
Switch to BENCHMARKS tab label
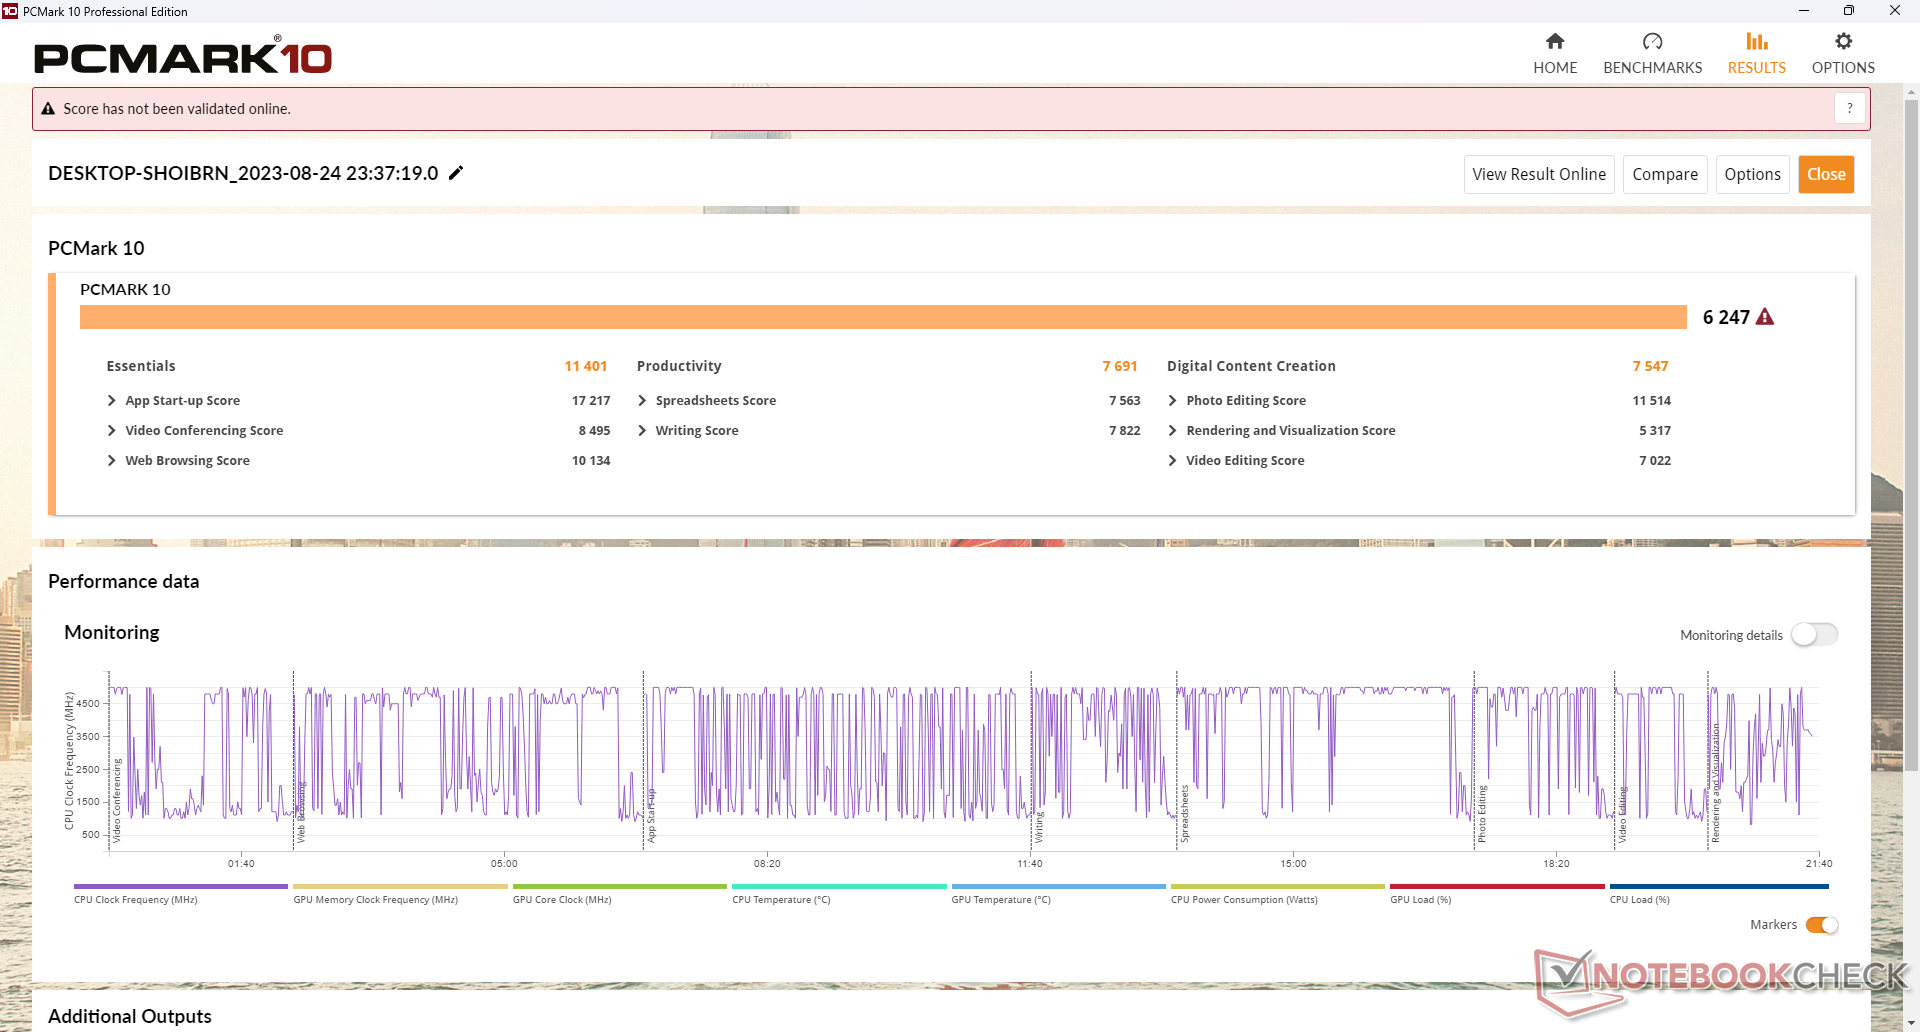(1652, 68)
